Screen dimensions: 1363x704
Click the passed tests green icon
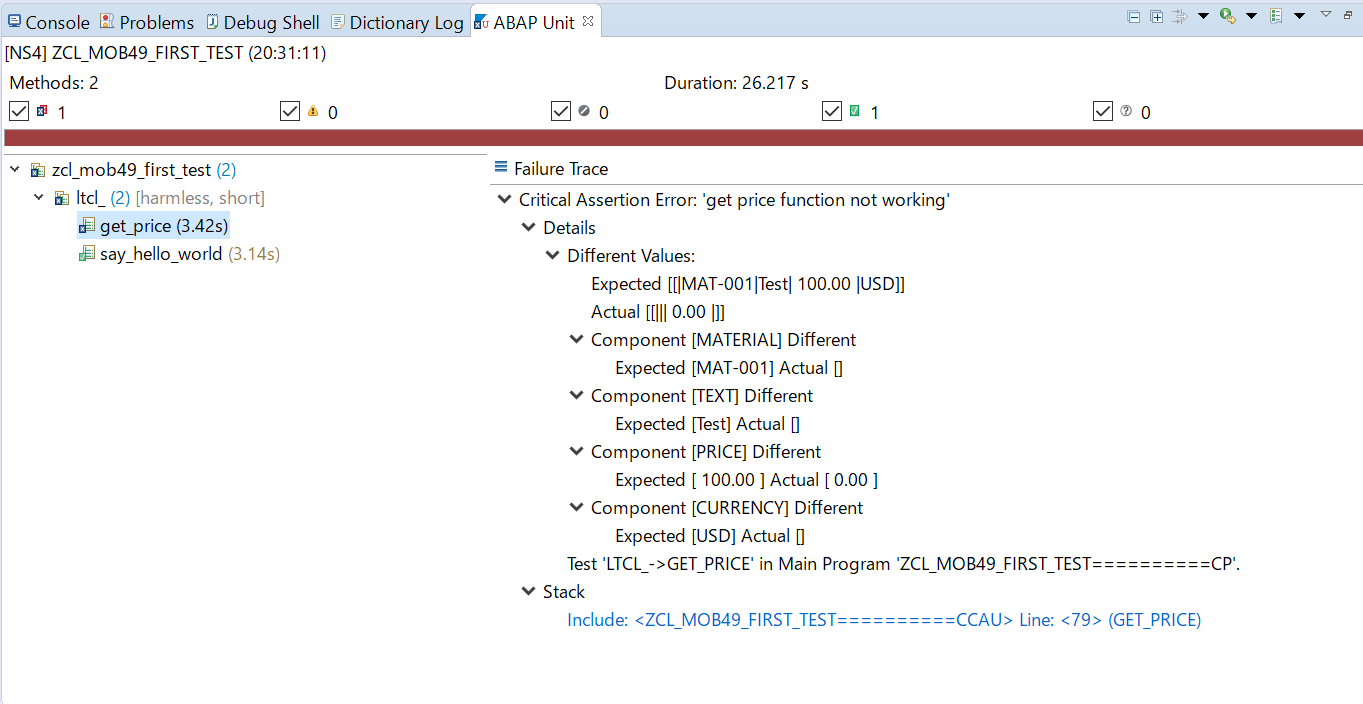pyautogui.click(x=855, y=111)
